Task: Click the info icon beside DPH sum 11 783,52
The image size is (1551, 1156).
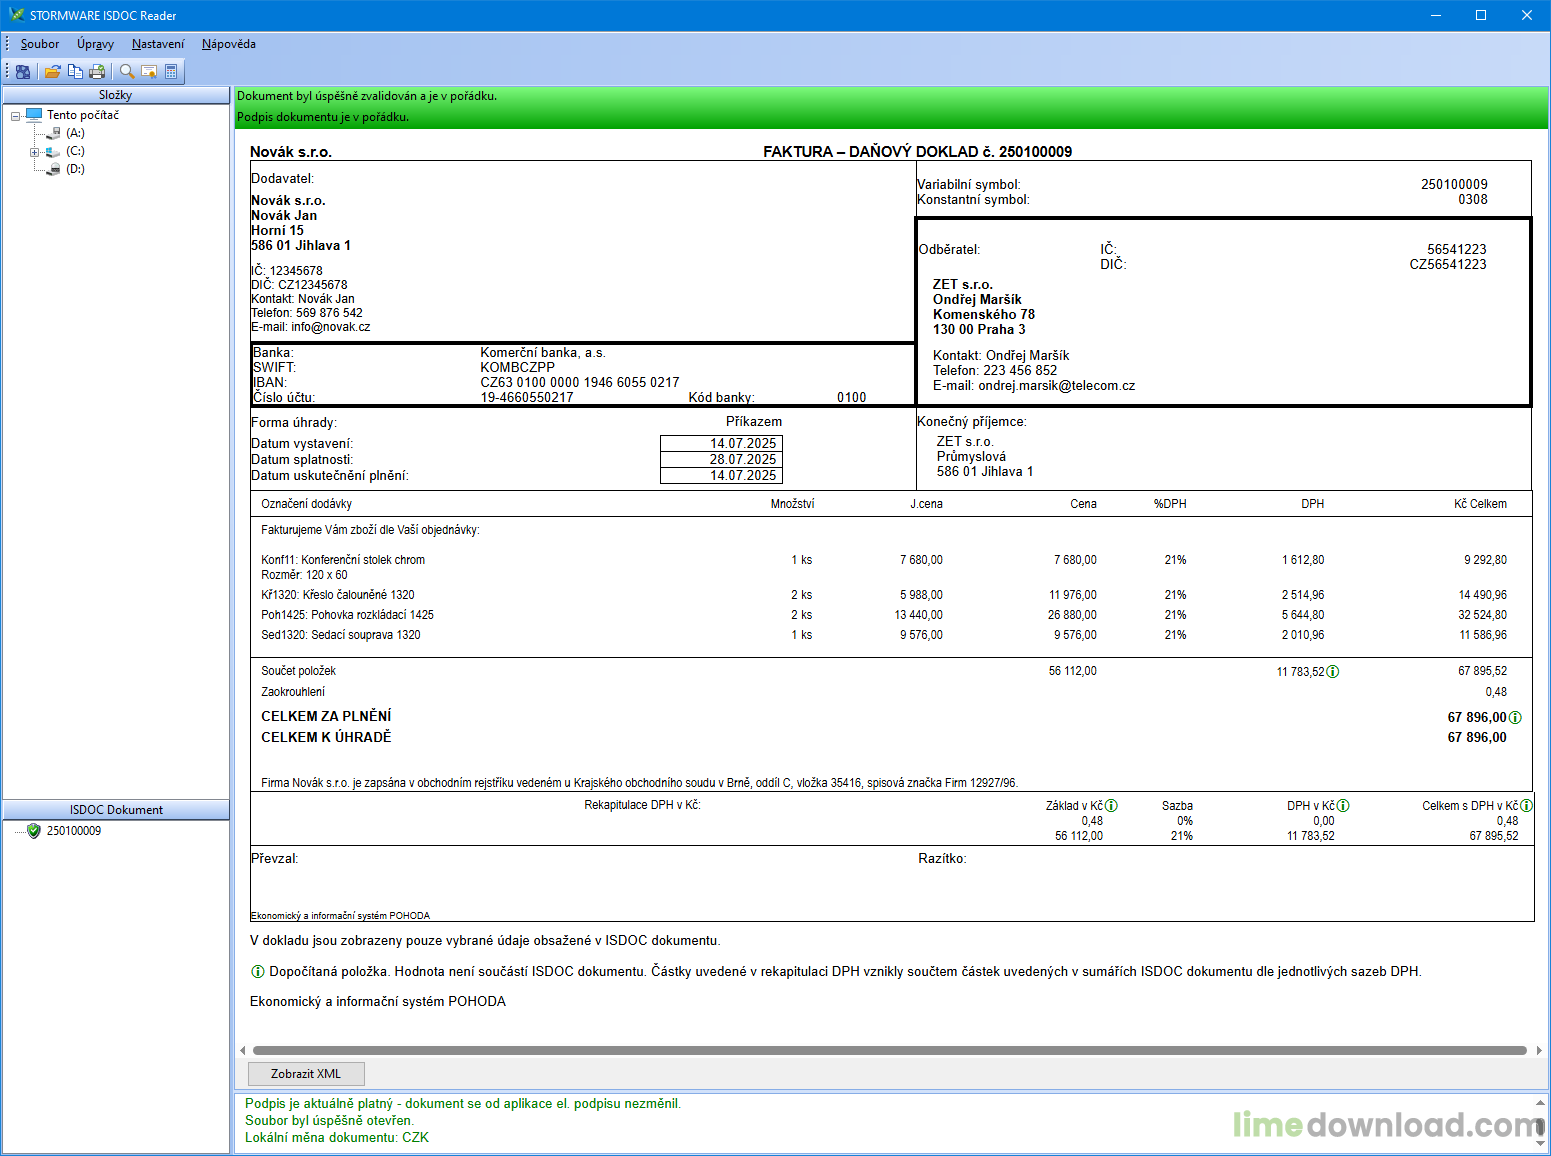Action: click(1333, 672)
